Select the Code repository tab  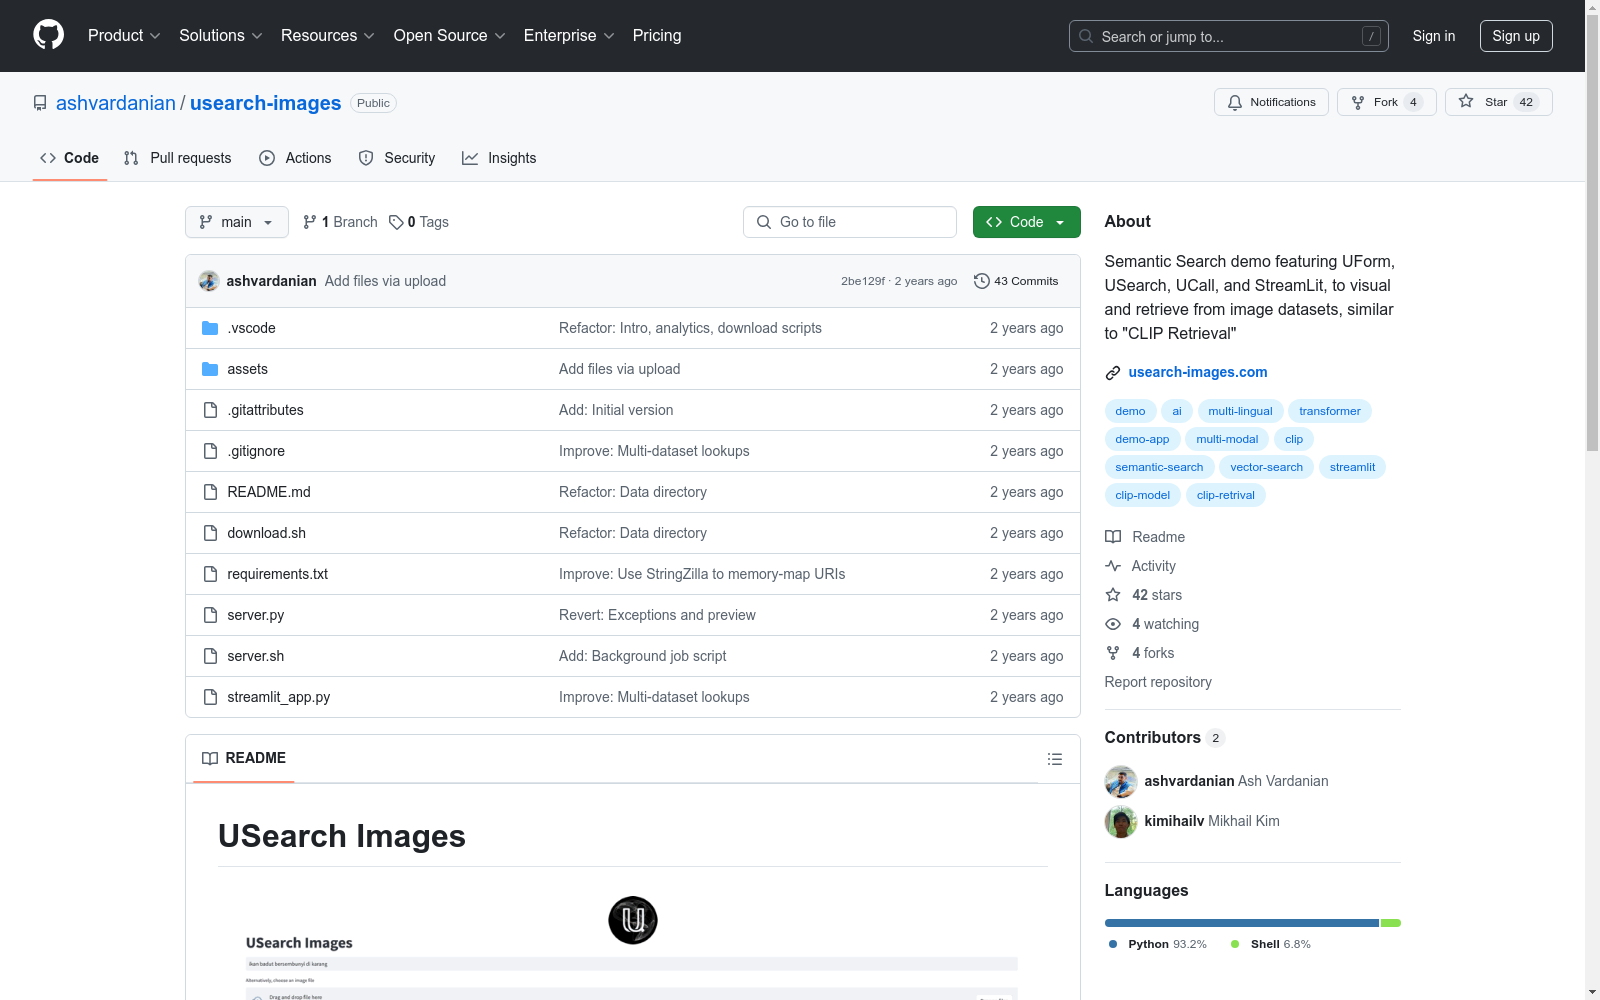pyautogui.click(x=69, y=158)
